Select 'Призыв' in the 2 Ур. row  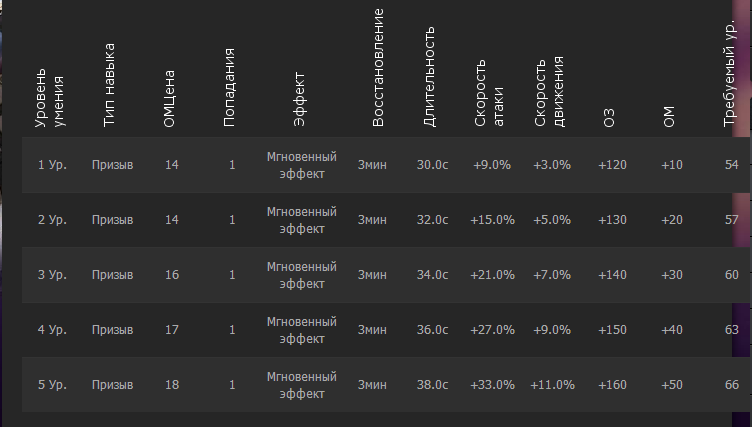point(112,219)
